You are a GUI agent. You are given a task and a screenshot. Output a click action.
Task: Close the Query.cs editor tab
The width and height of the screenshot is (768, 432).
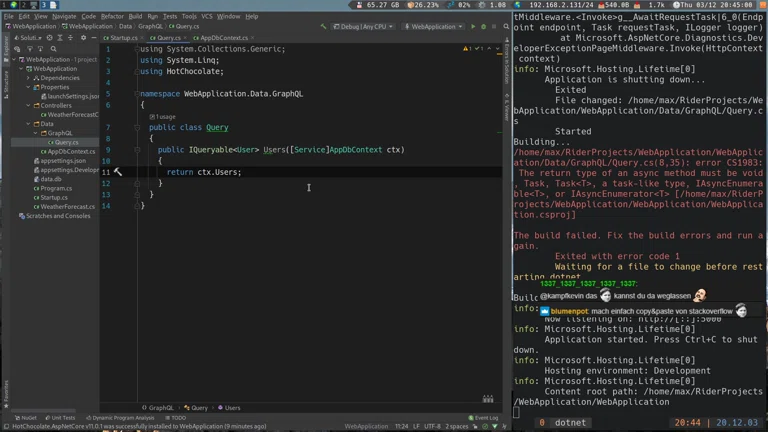coord(185,38)
